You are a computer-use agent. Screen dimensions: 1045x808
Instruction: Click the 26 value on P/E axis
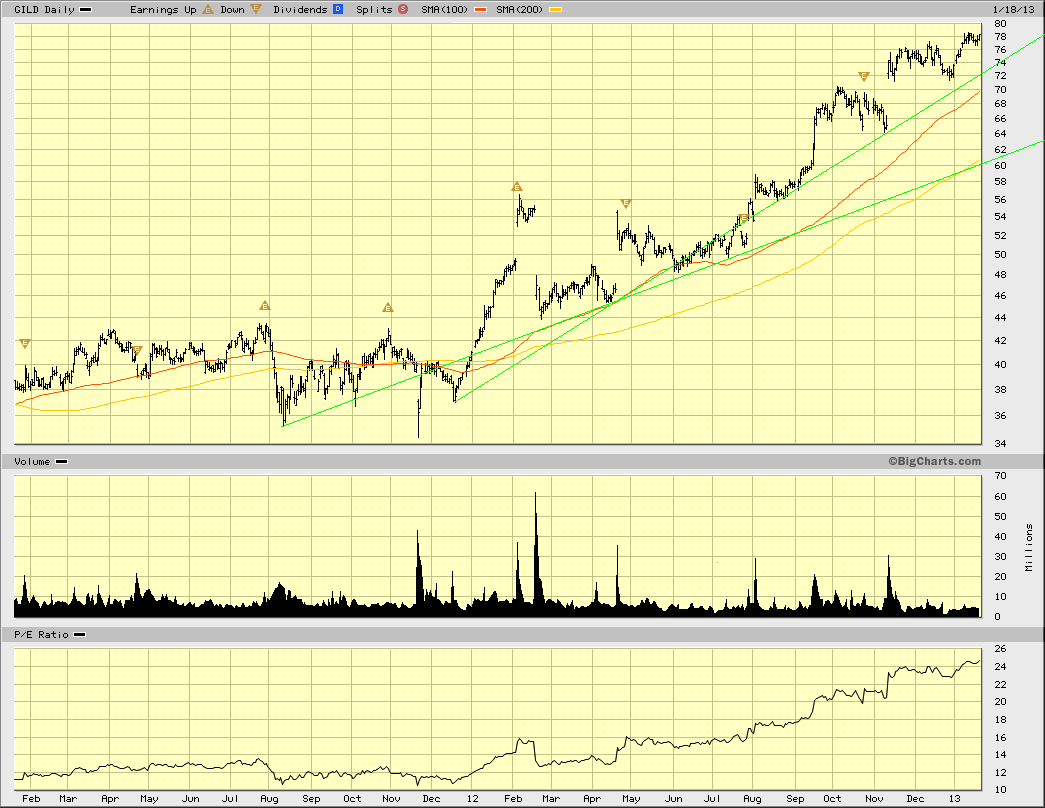[x=1000, y=649]
